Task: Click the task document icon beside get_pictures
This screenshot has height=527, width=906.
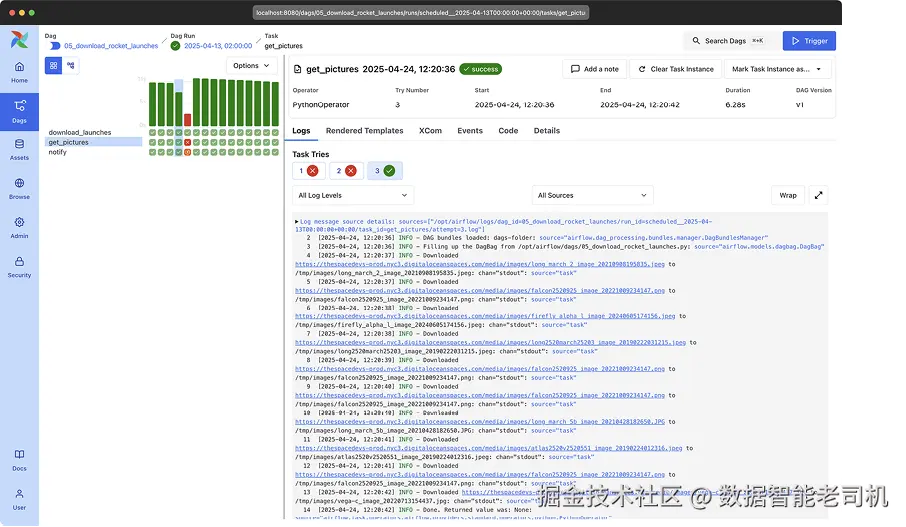Action: click(298, 69)
